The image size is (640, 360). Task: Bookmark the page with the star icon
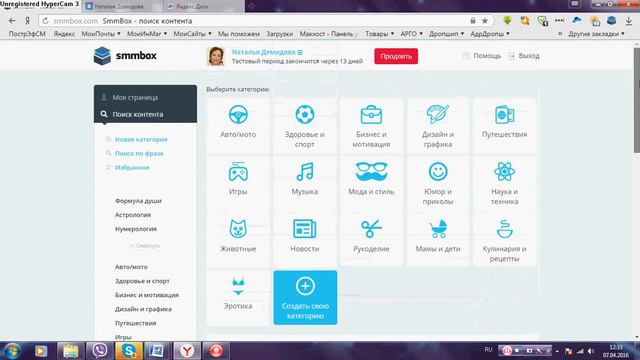(485, 21)
